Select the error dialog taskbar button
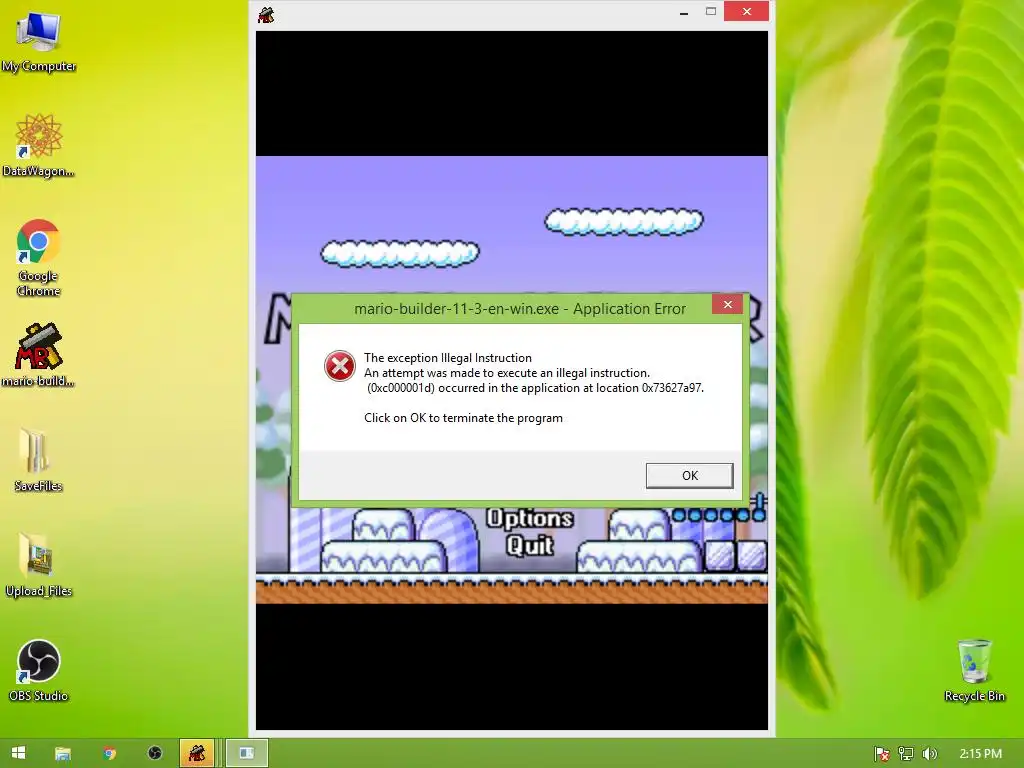Screen dimensions: 1024x768 pos(246,753)
